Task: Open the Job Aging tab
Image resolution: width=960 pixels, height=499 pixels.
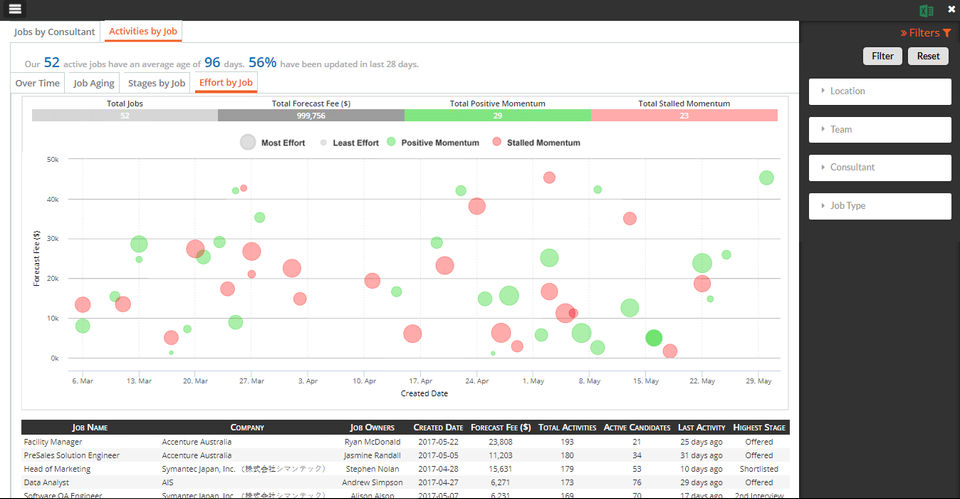Action: click(x=94, y=83)
